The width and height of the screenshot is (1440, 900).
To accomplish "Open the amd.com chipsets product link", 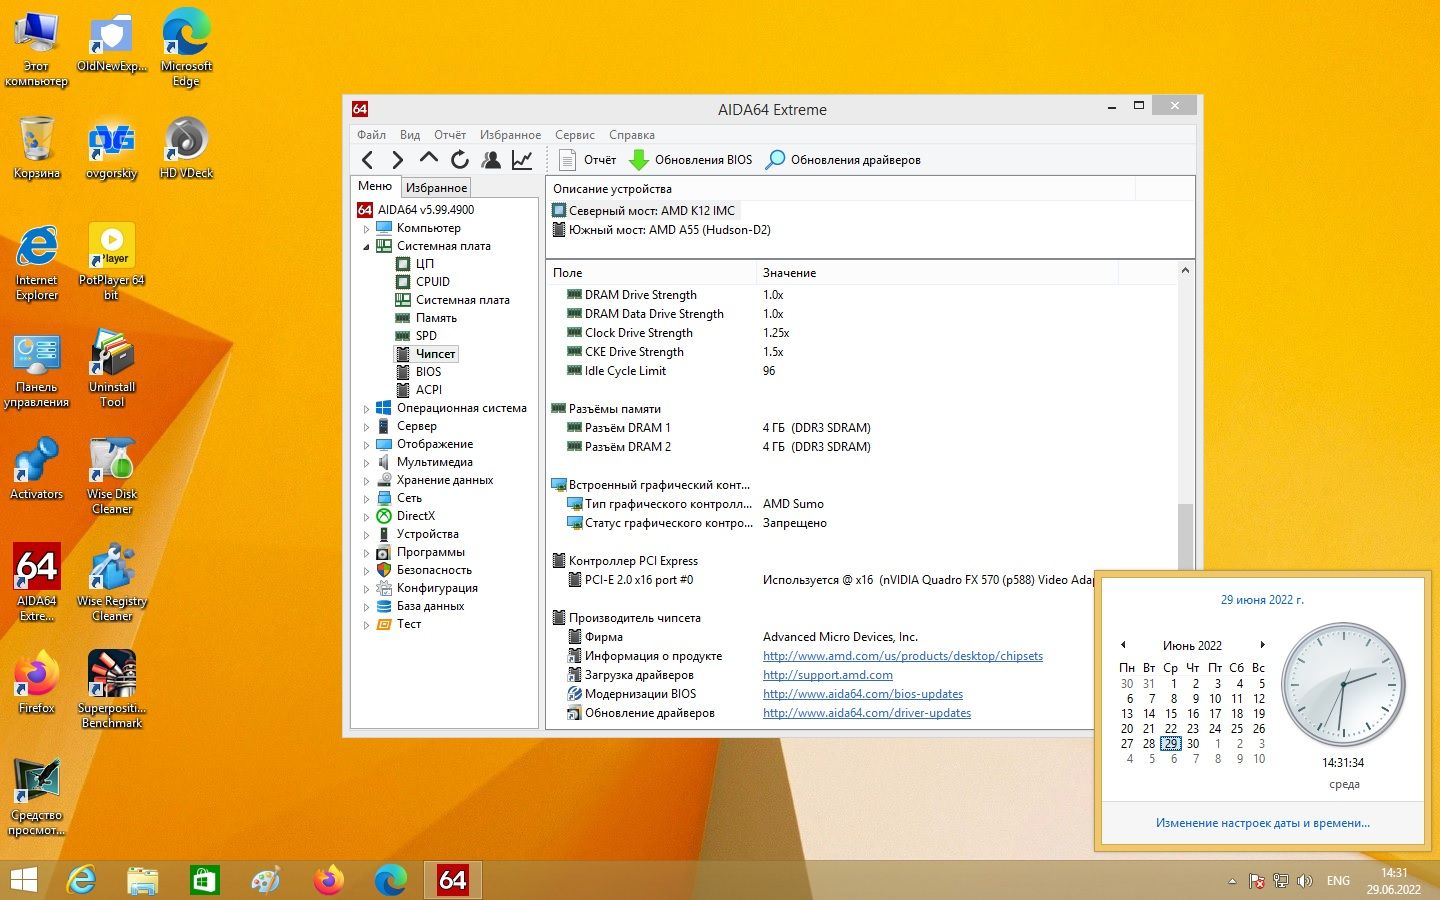I will (x=903, y=656).
